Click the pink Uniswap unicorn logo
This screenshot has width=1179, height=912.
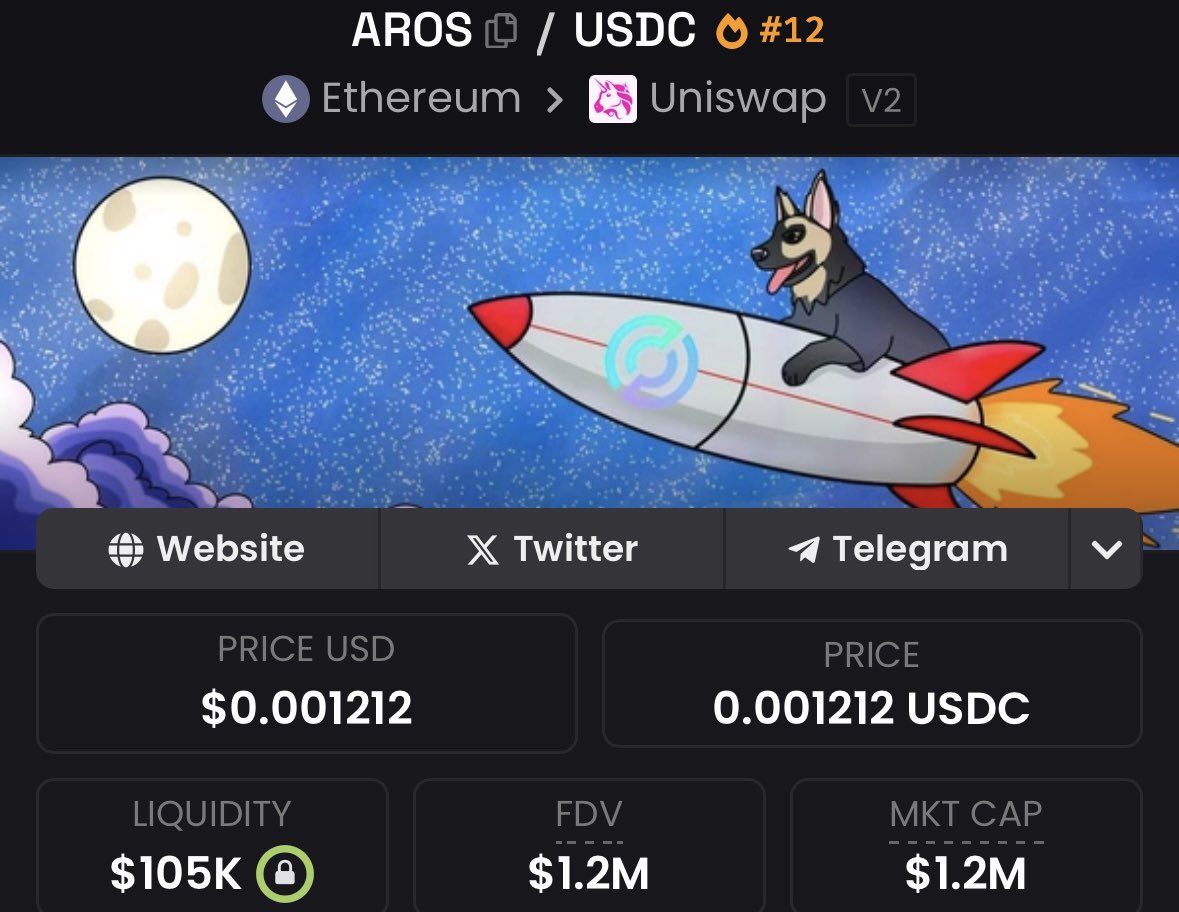tap(612, 99)
